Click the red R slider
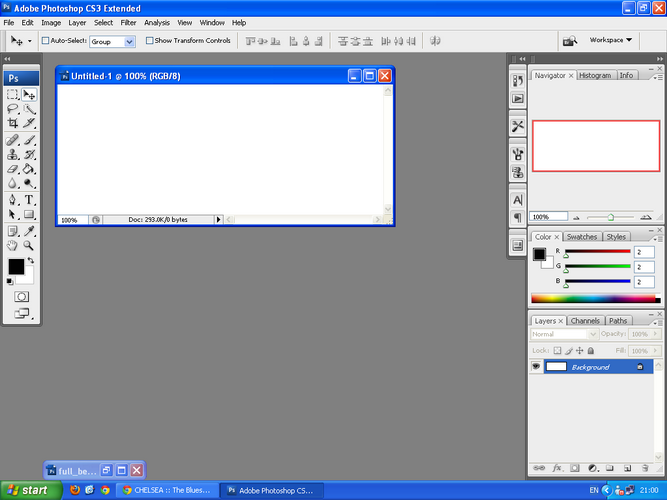 click(x=597, y=251)
